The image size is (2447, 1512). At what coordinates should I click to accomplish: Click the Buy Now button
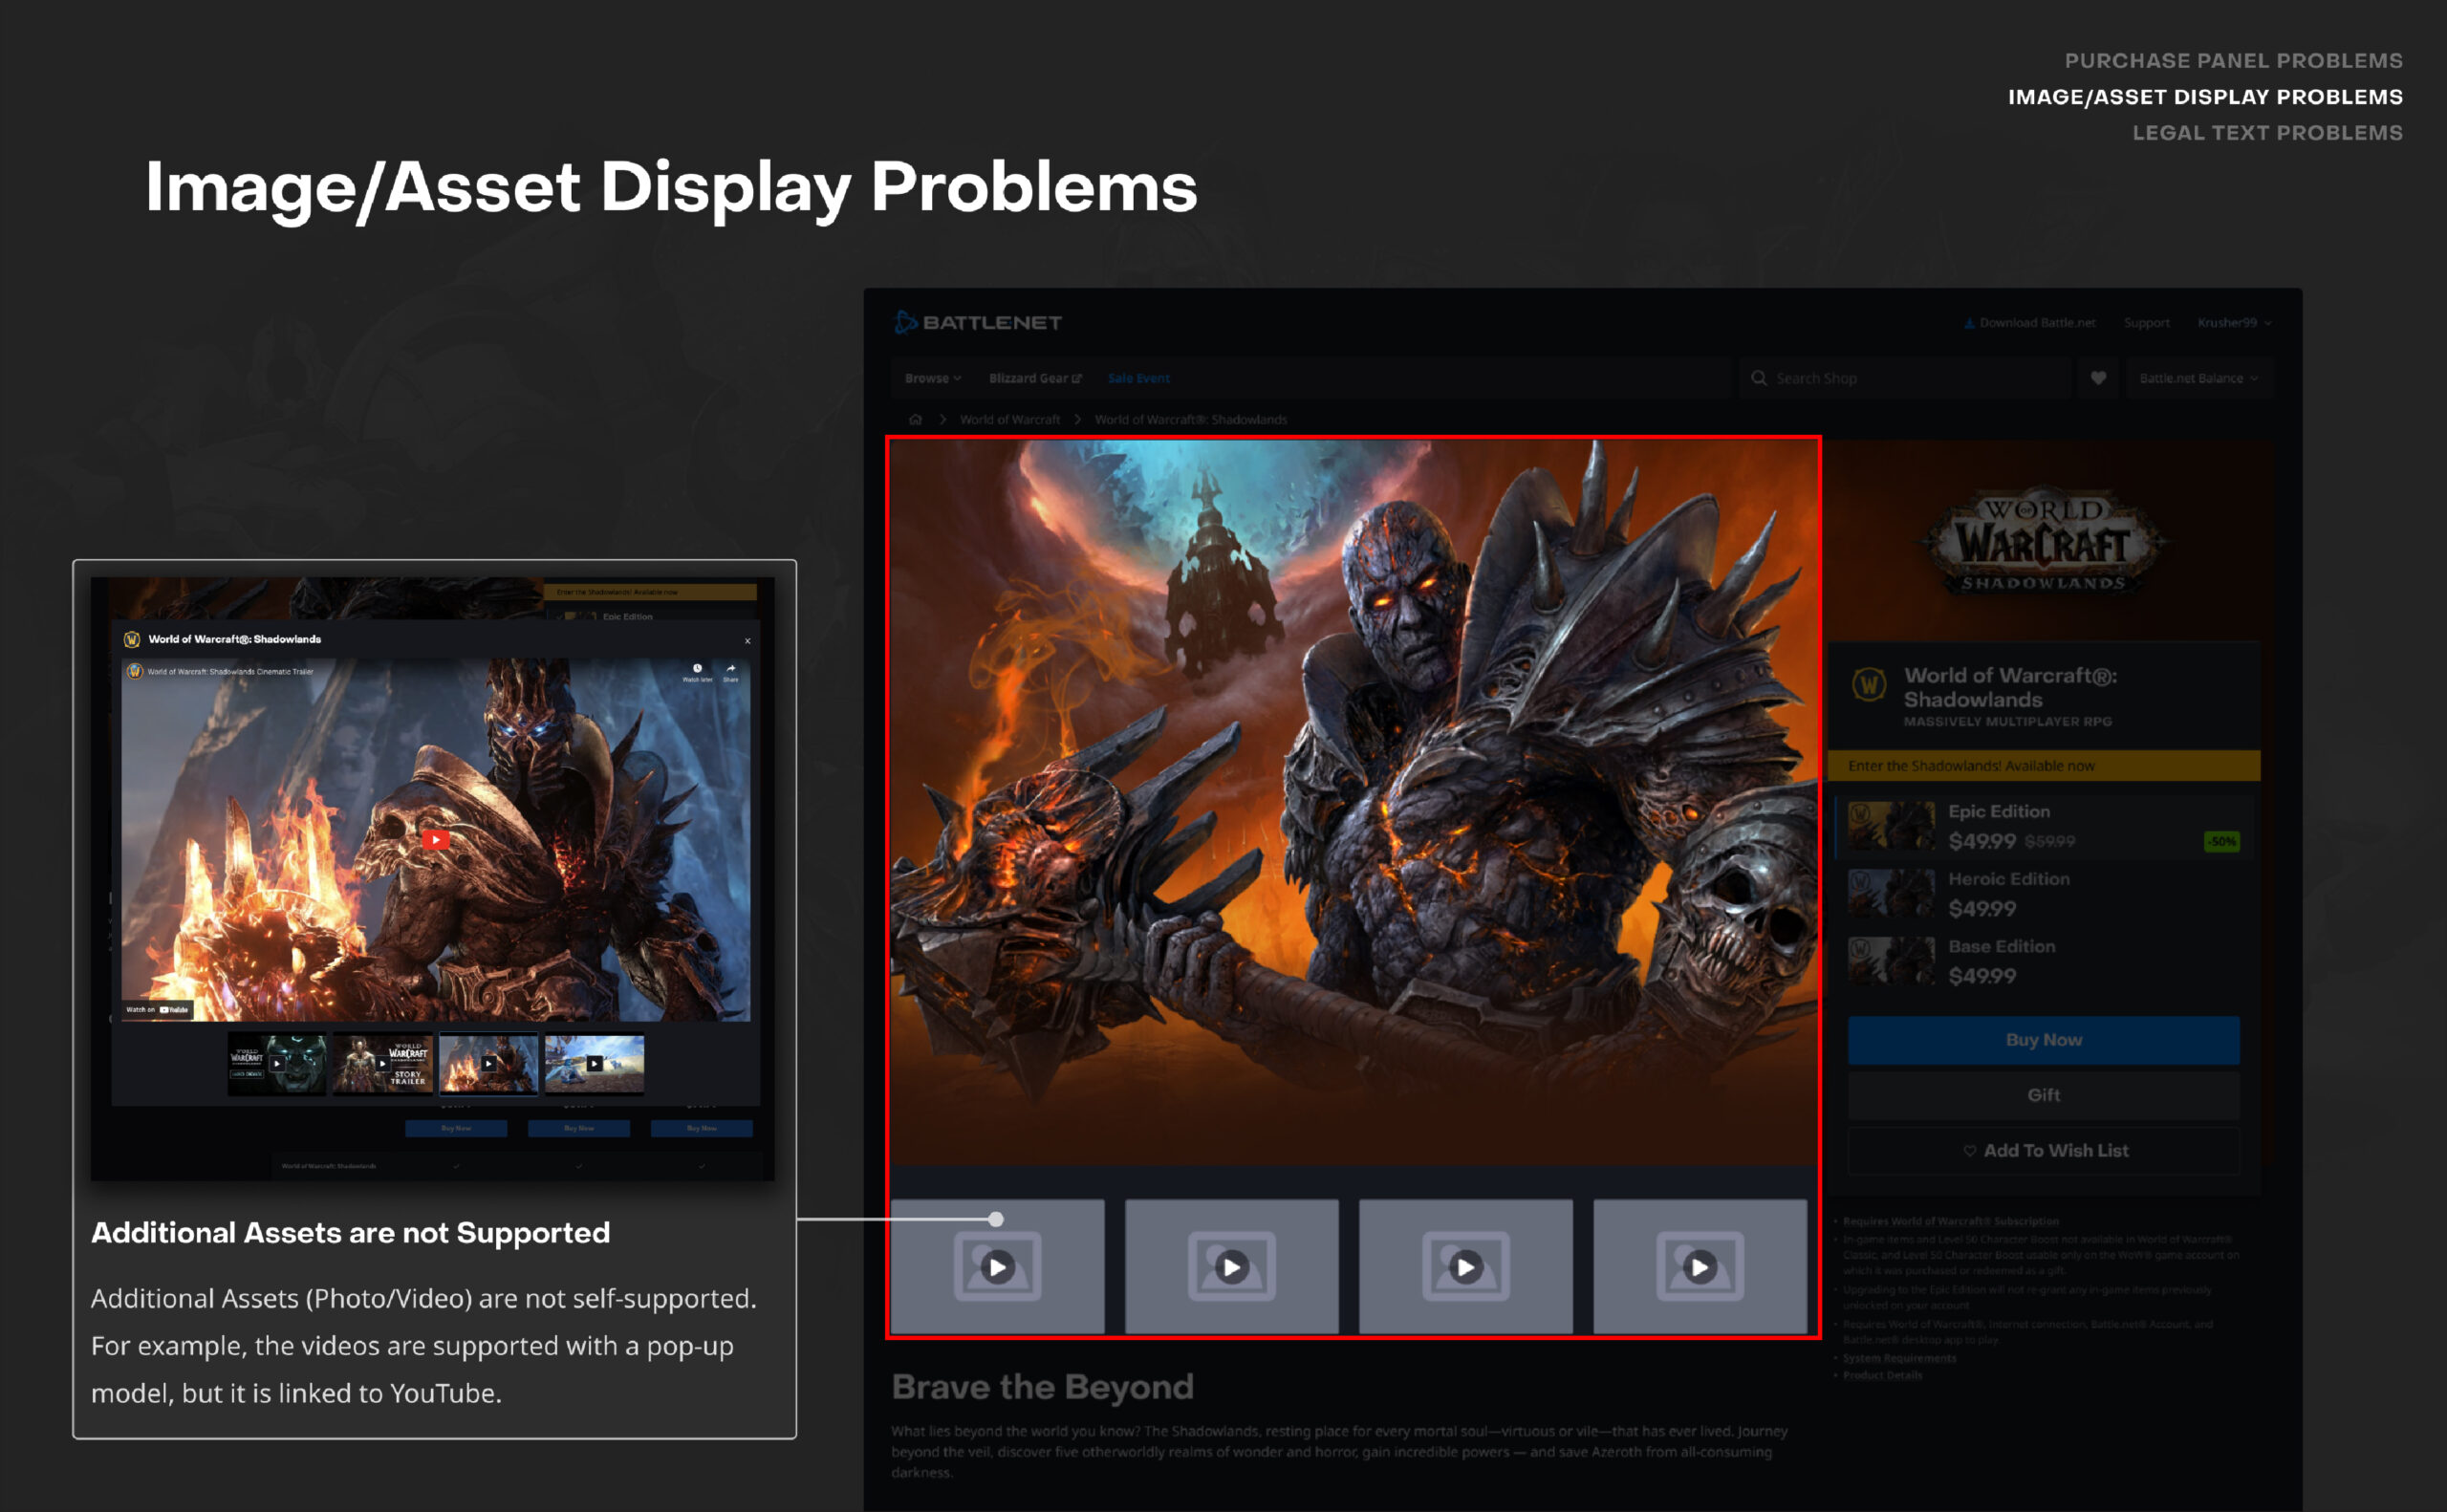pyautogui.click(x=2043, y=1040)
